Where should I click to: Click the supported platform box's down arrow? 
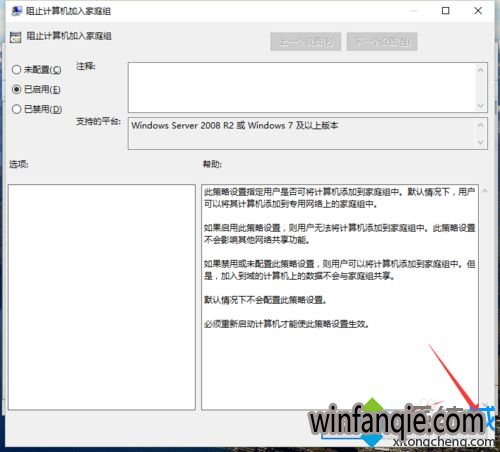click(x=480, y=142)
